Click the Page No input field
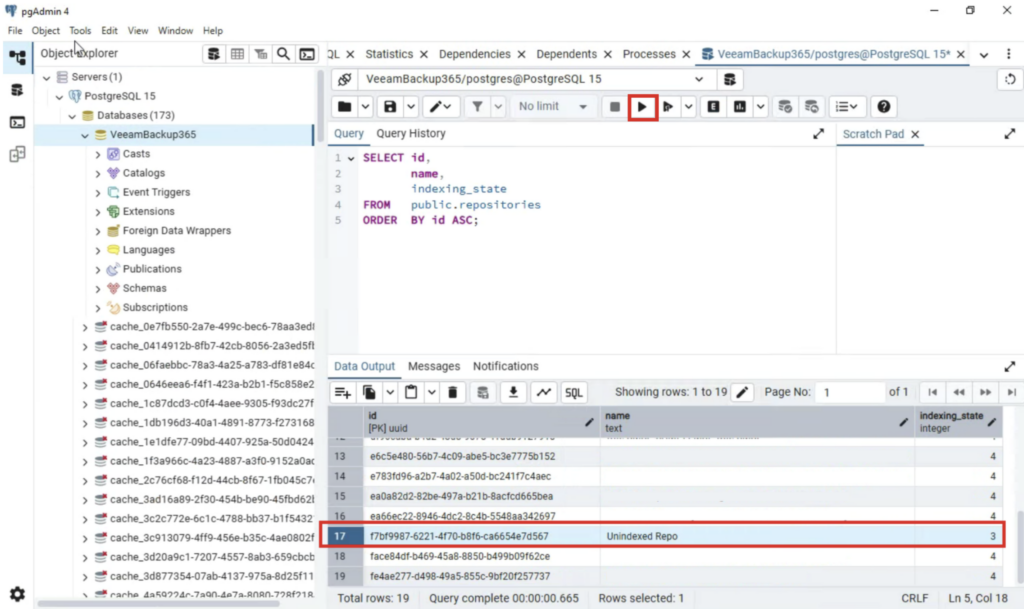Screen dimensions: 1024x609 850,392
